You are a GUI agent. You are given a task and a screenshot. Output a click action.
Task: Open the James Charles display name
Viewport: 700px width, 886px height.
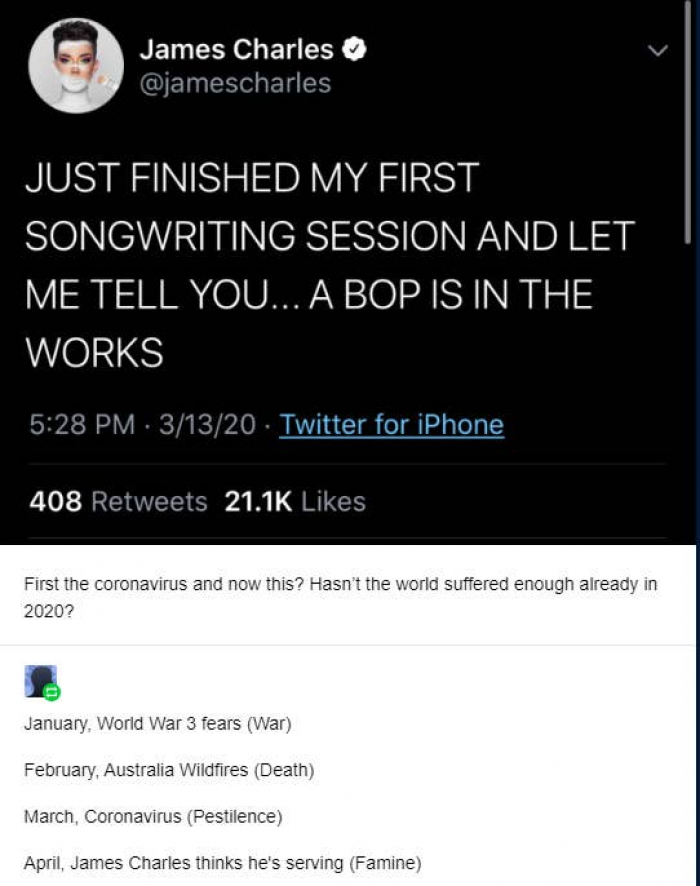coord(236,49)
